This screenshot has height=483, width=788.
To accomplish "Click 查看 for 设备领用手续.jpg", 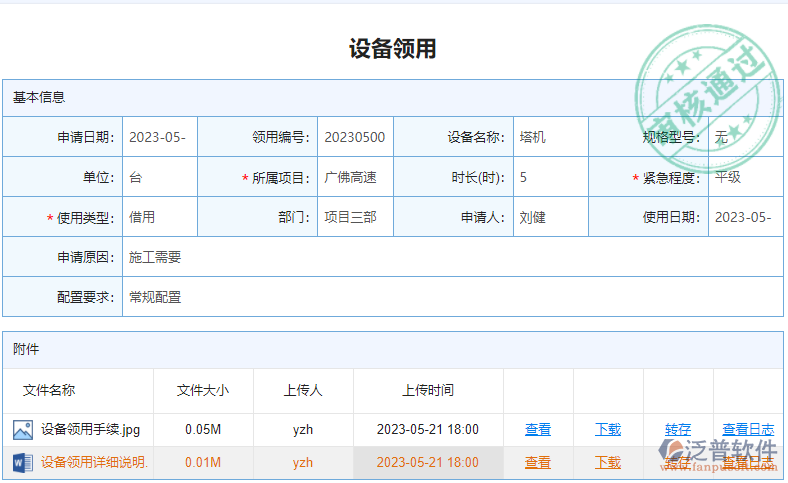I will pyautogui.click(x=538, y=430).
